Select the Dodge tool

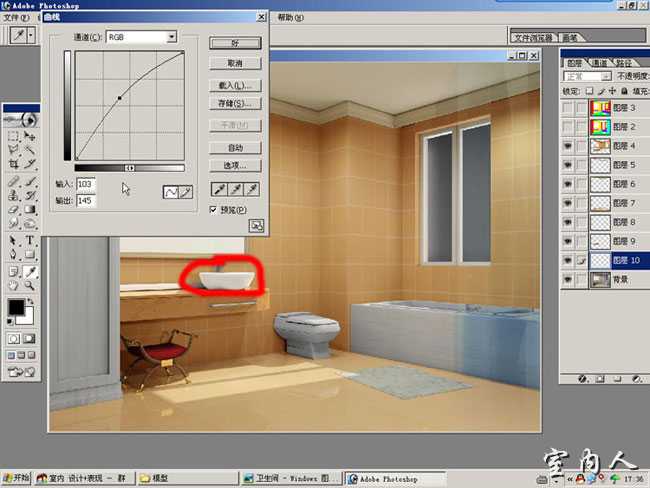point(29,223)
